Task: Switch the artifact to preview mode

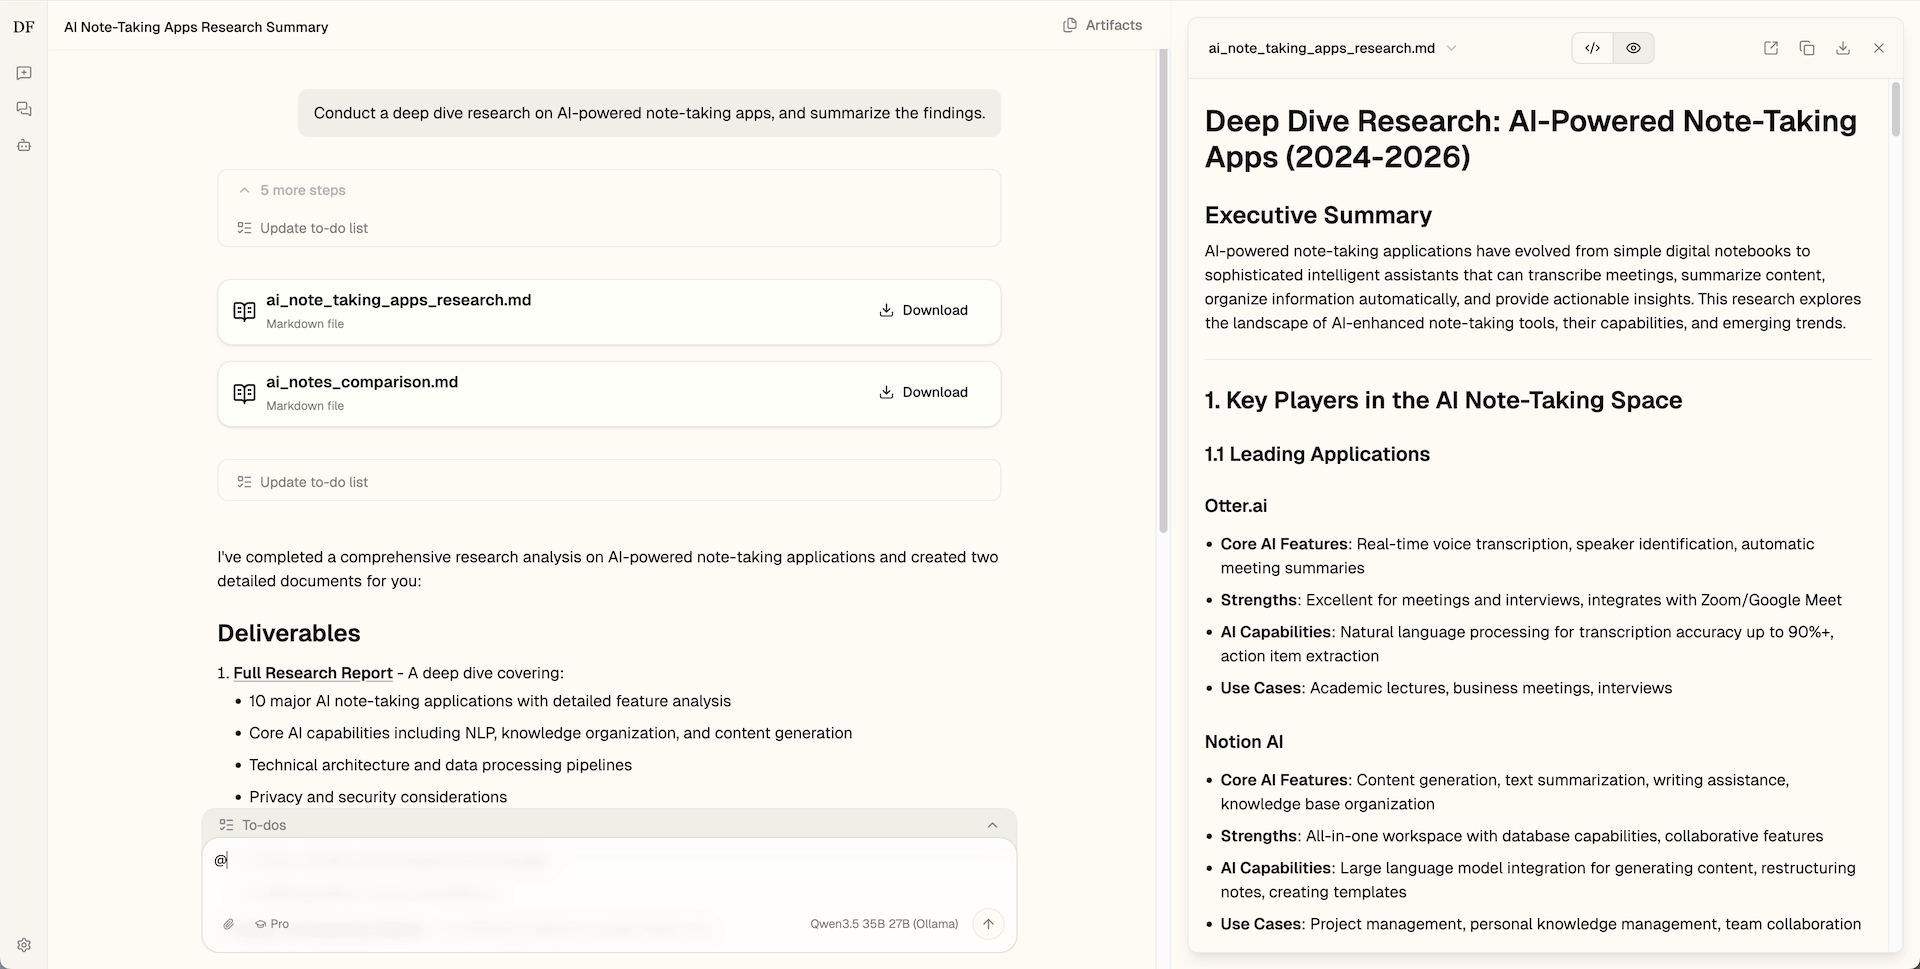Action: (x=1633, y=47)
